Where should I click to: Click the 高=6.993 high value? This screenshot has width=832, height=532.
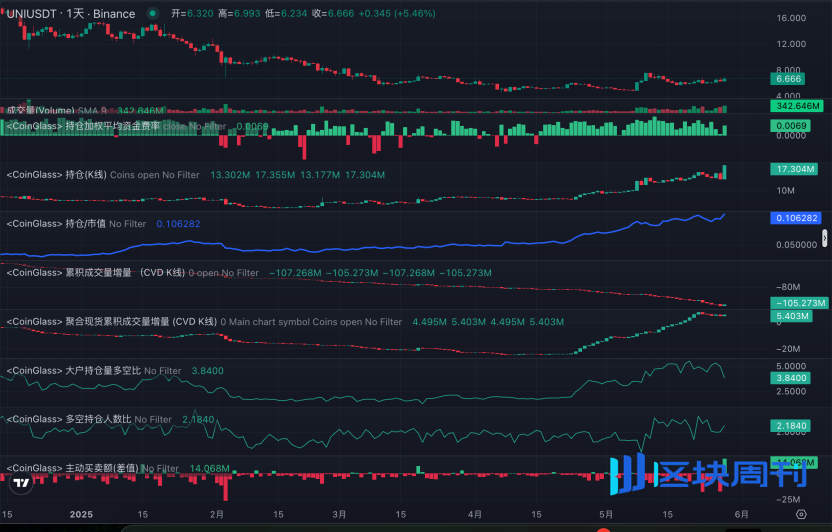239,13
